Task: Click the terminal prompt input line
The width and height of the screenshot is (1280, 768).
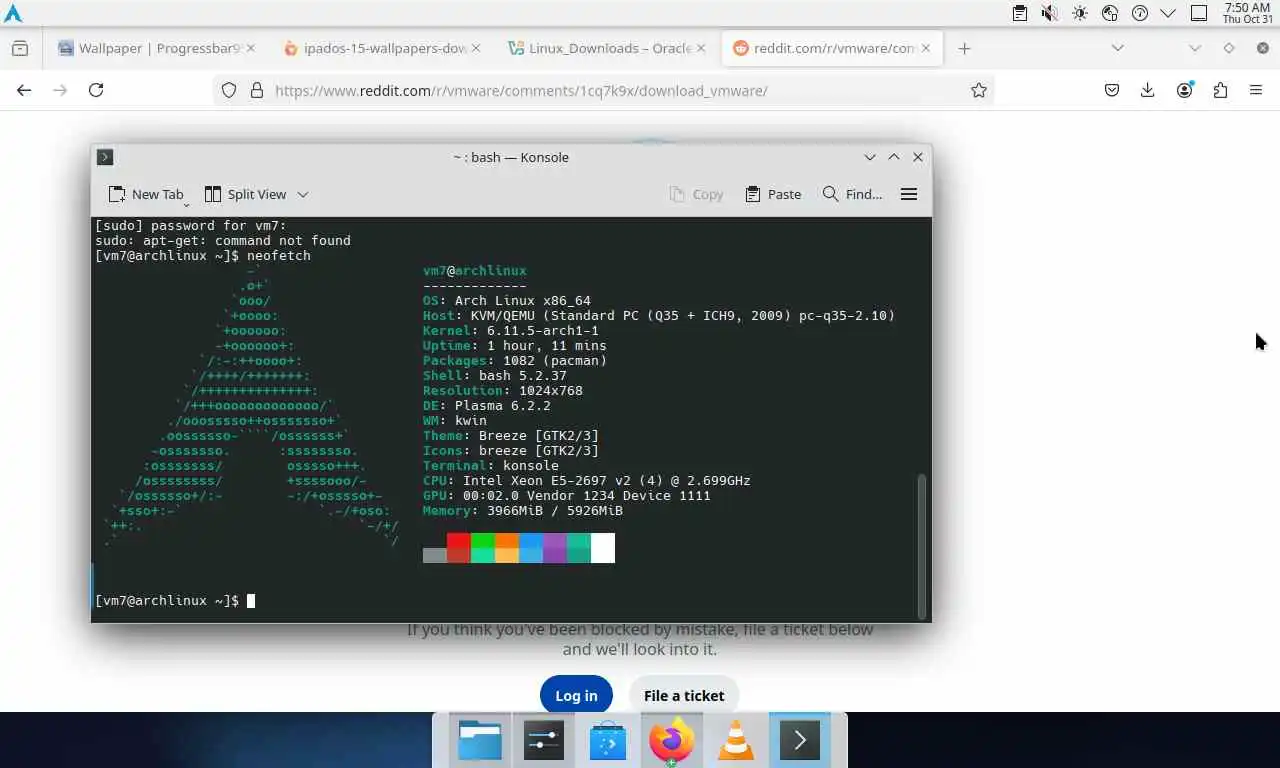Action: click(505, 600)
